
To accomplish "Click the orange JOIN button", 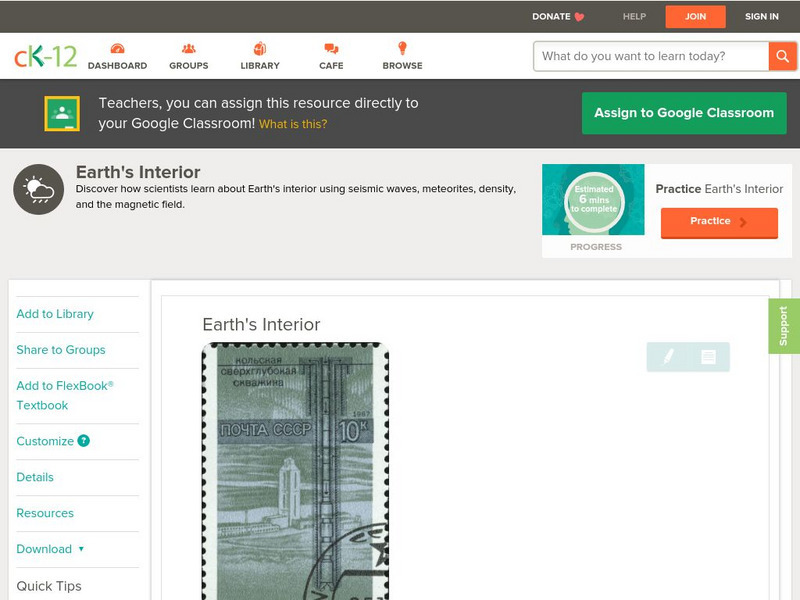I will coord(695,17).
